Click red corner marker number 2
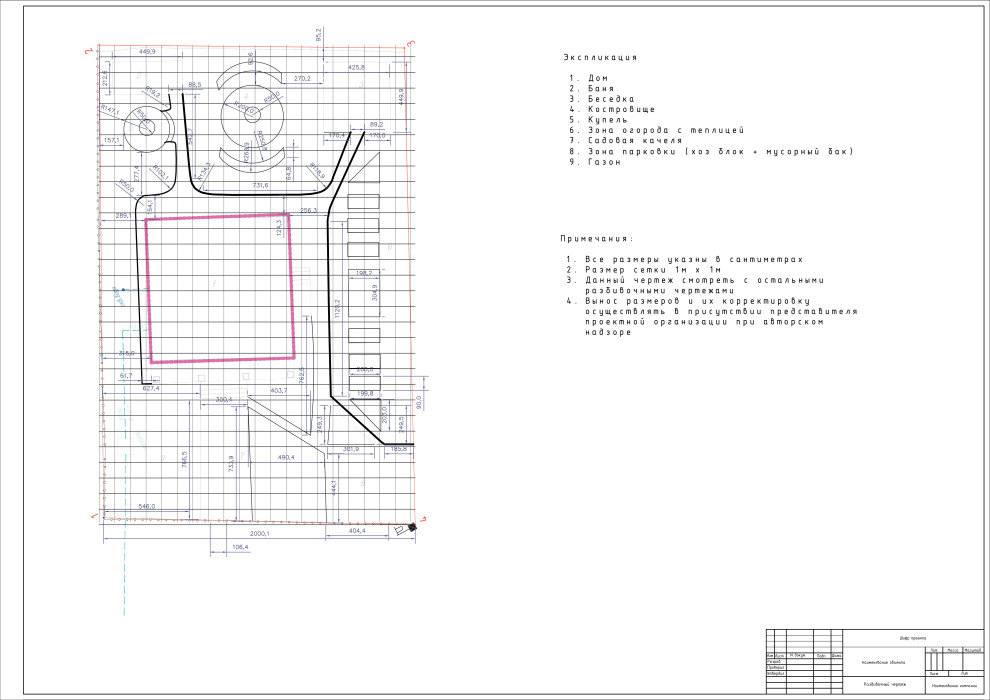The height and width of the screenshot is (700, 990). pyautogui.click(x=89, y=49)
